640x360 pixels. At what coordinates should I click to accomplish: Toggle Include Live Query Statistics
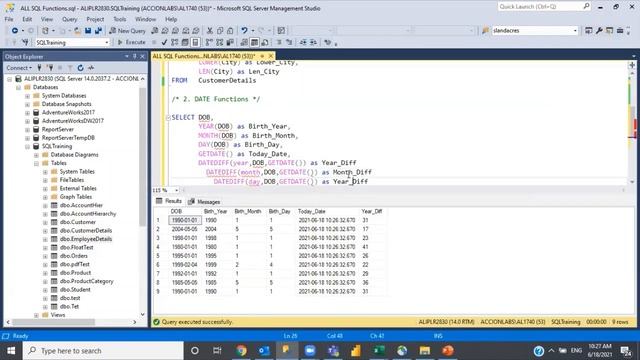[220, 42]
